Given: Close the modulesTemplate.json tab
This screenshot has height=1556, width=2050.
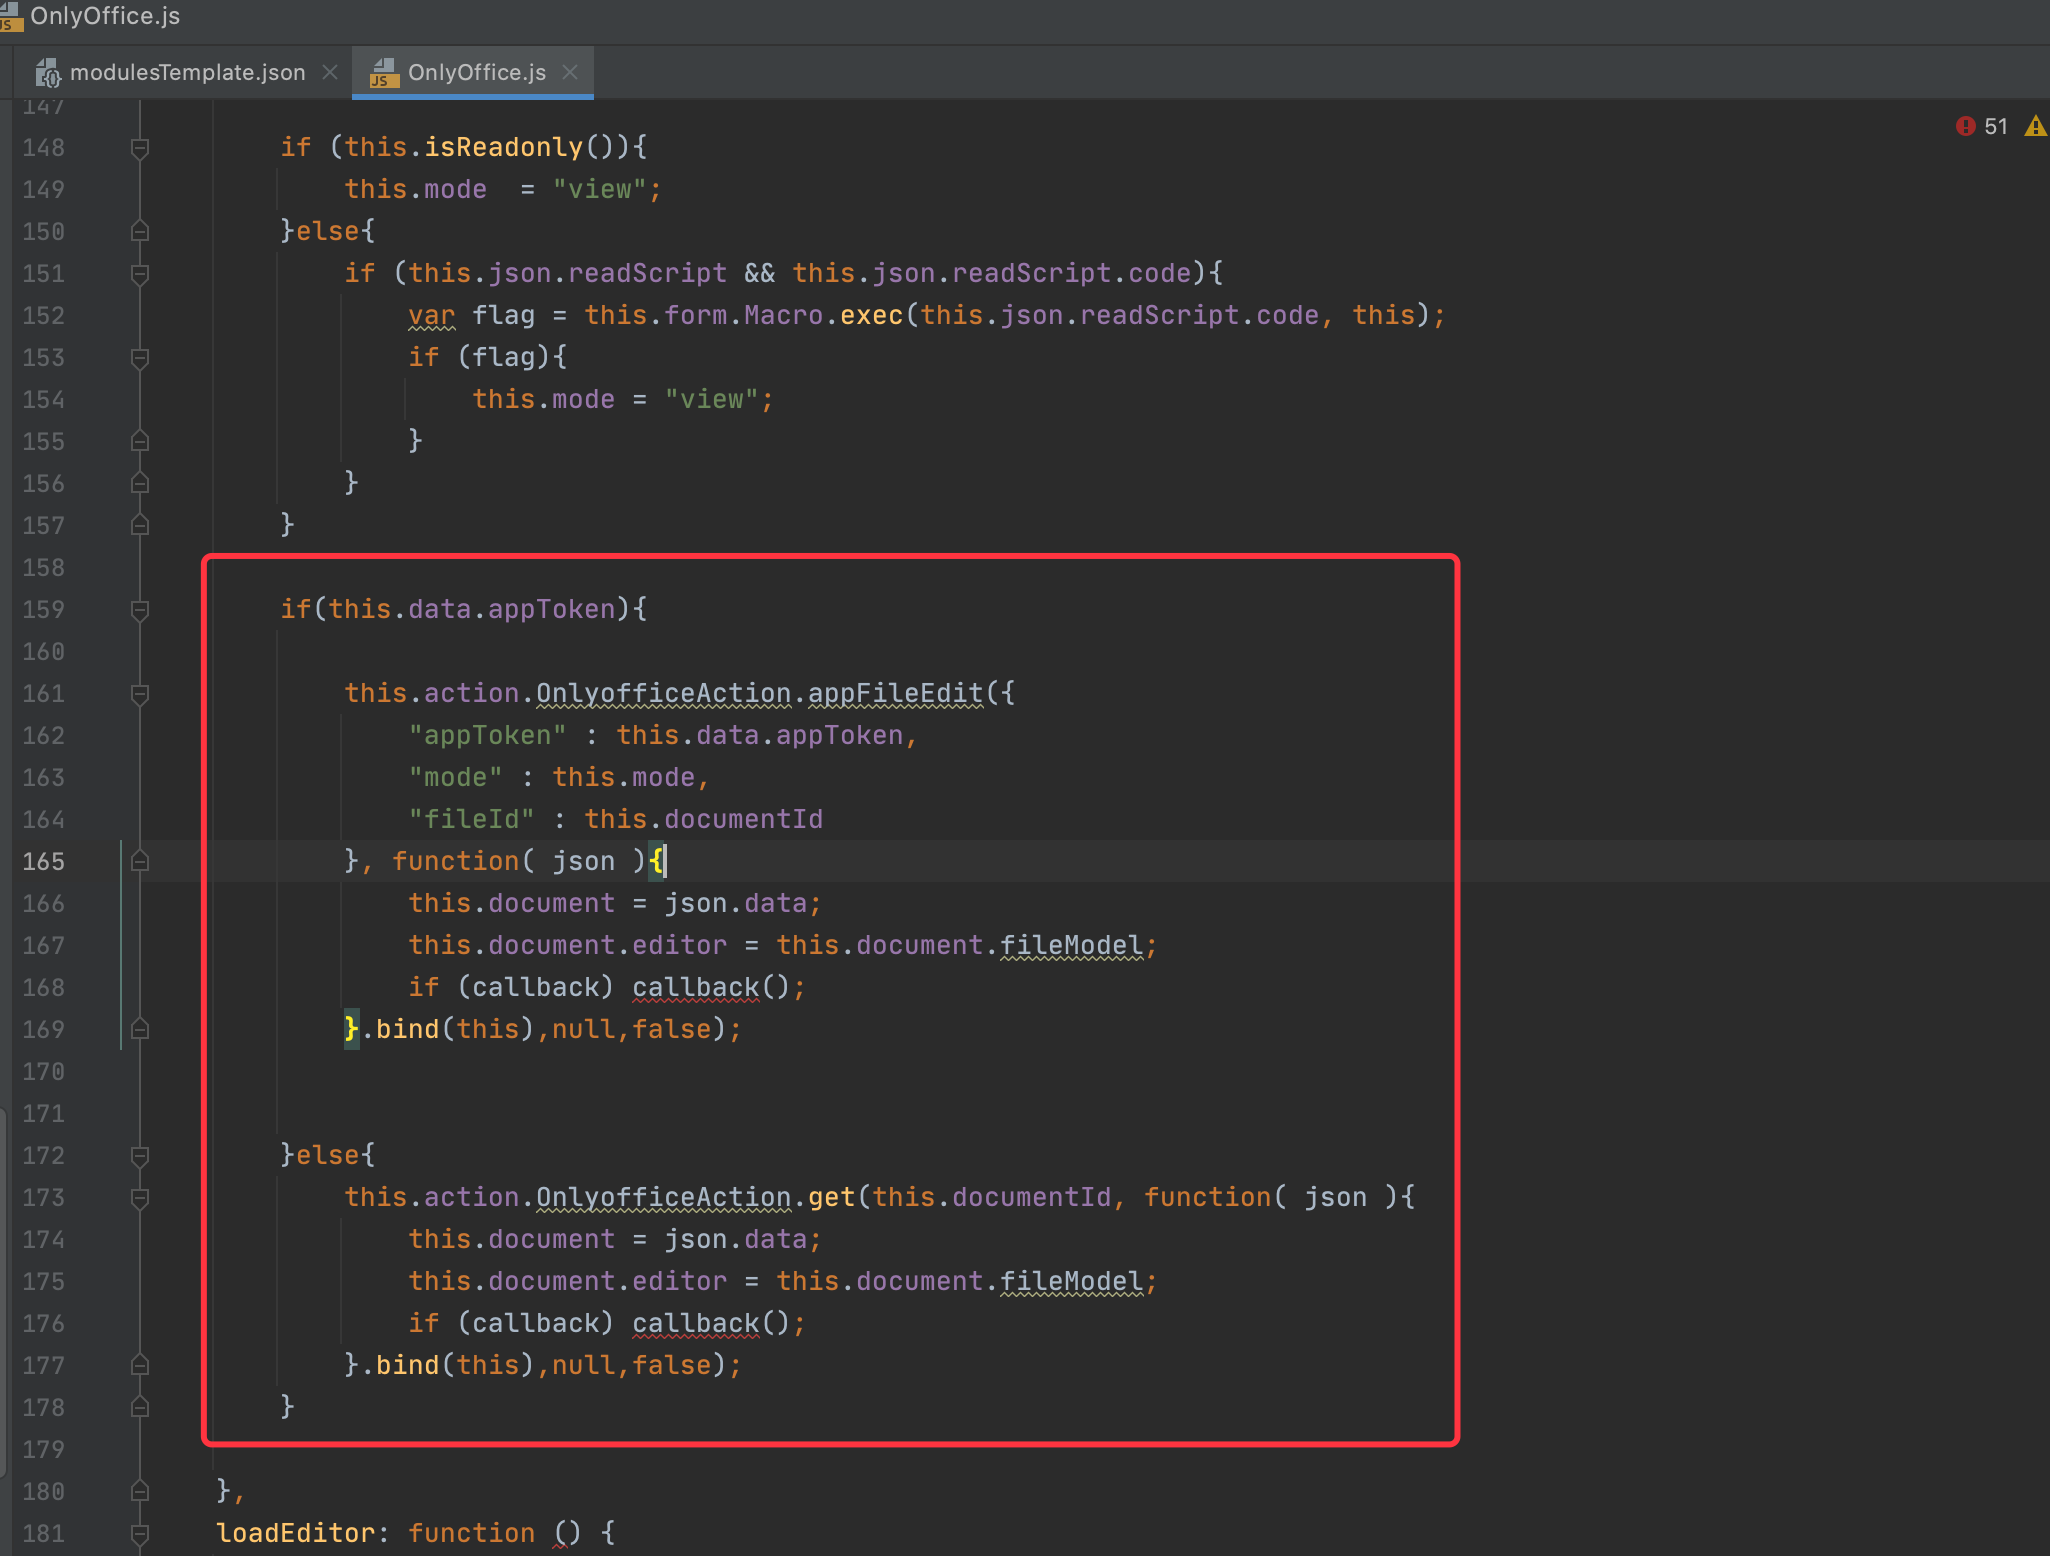Looking at the screenshot, I should pyautogui.click(x=330, y=72).
